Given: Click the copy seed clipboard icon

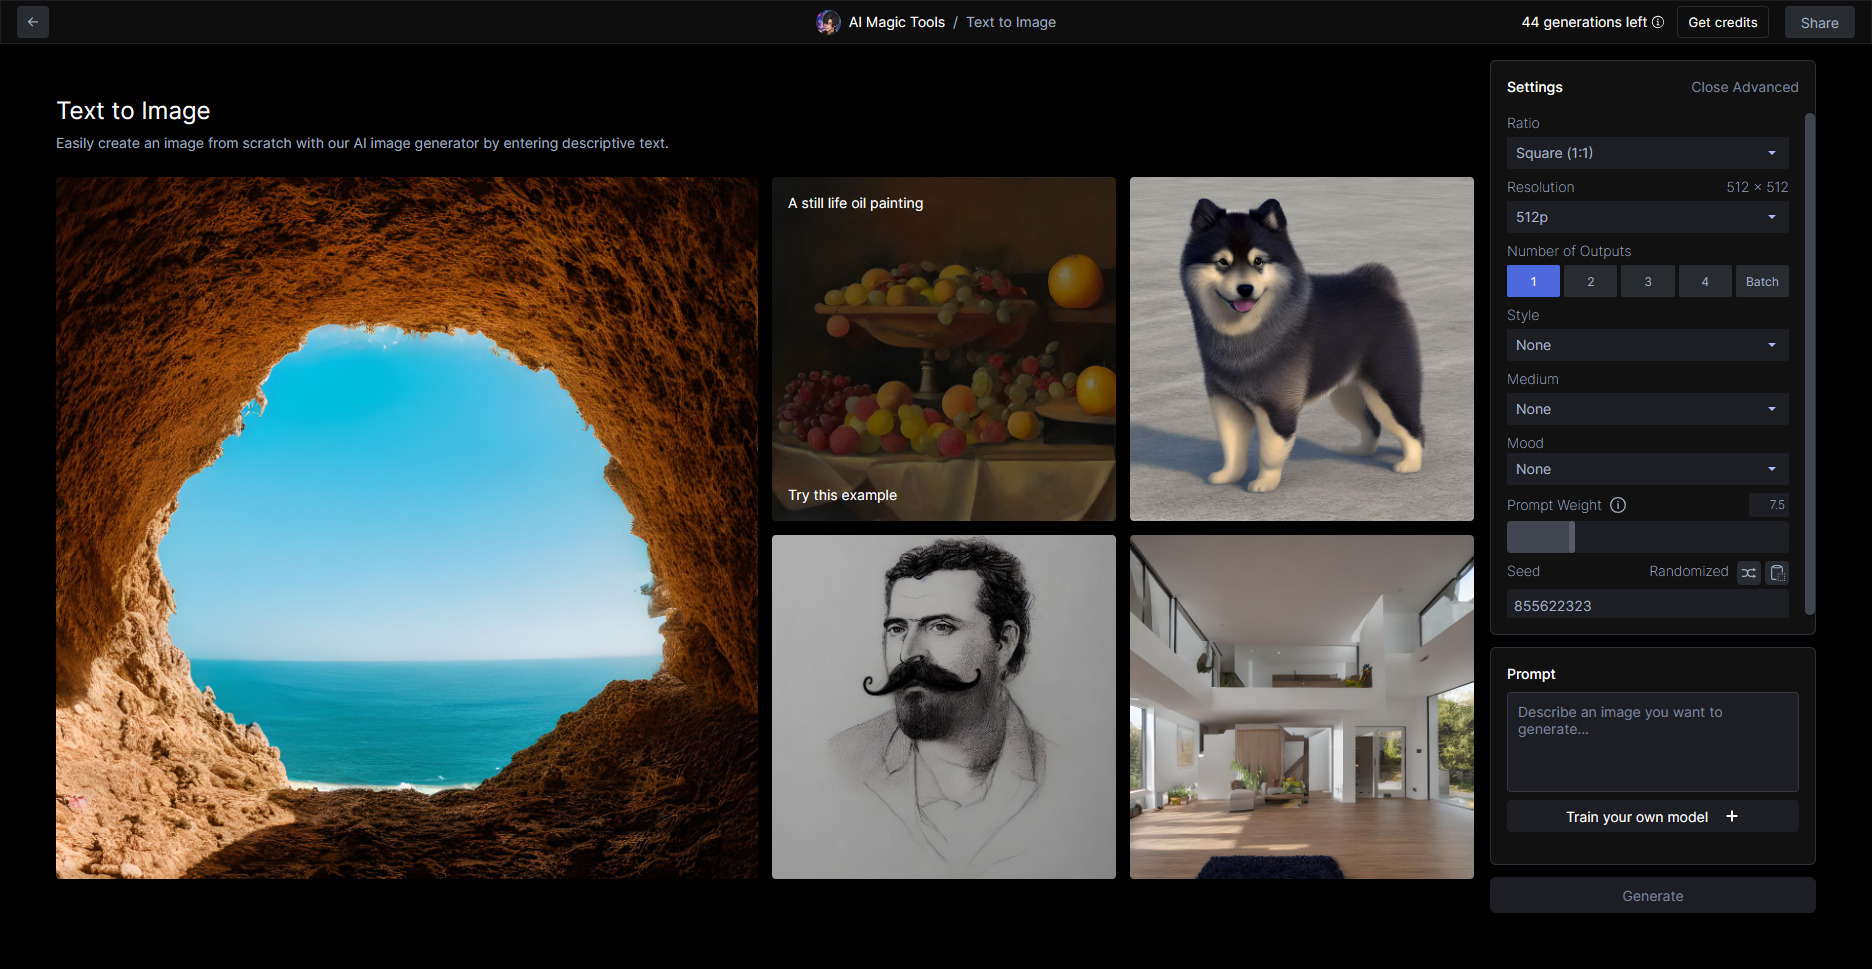Looking at the screenshot, I should click(1777, 573).
